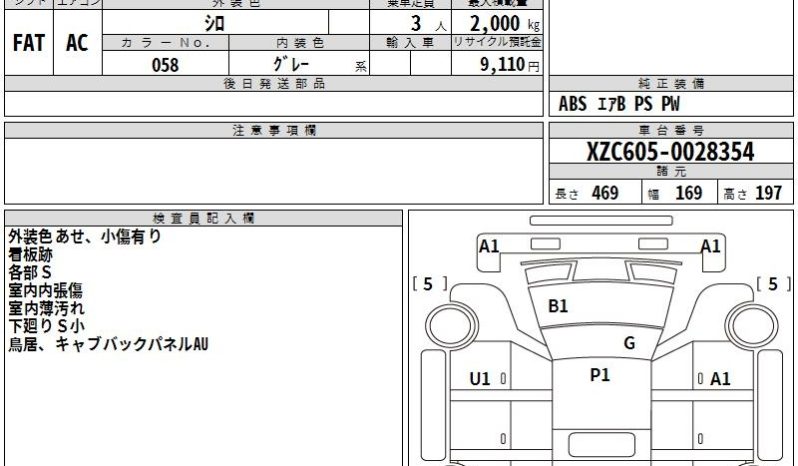Click the AC air conditioner value
The height and width of the screenshot is (466, 798).
coord(77,43)
